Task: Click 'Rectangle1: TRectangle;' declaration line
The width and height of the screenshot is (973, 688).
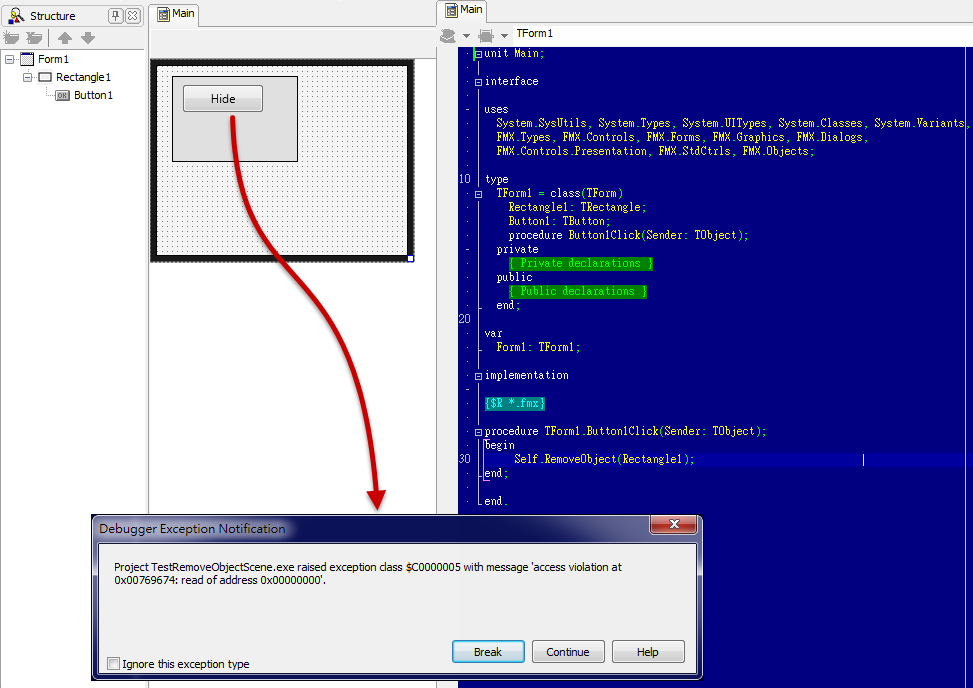Action: (577, 207)
